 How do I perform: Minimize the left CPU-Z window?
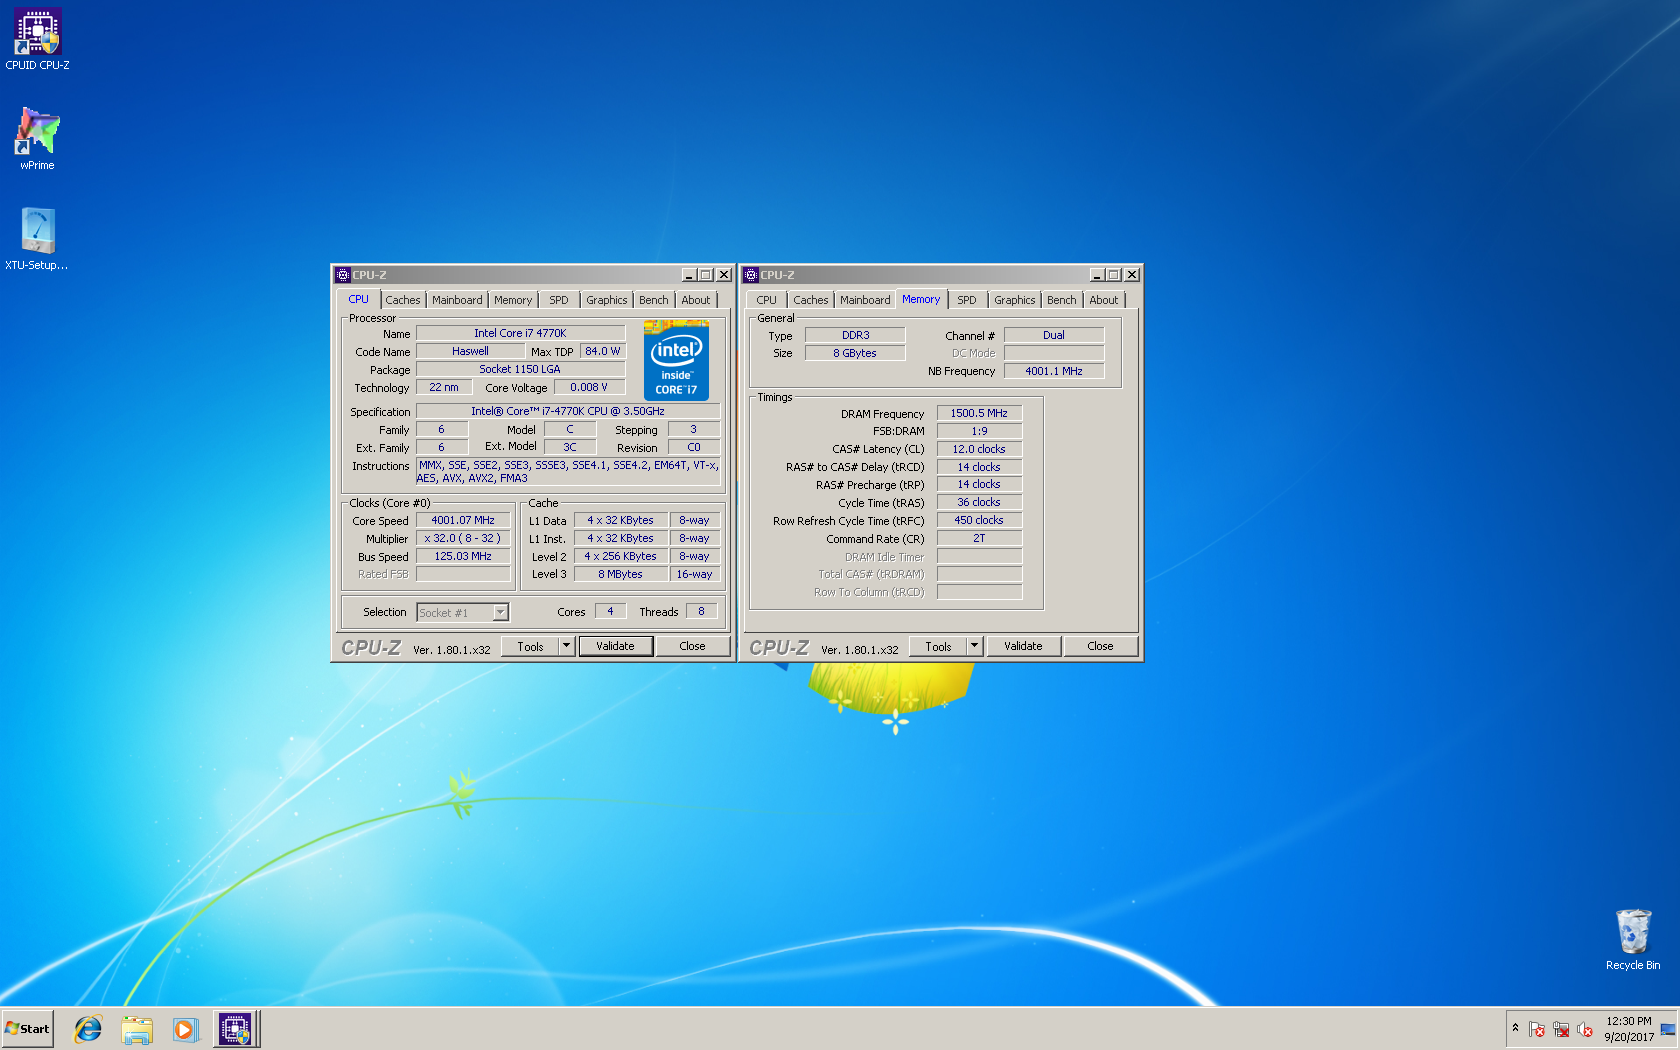(x=689, y=275)
